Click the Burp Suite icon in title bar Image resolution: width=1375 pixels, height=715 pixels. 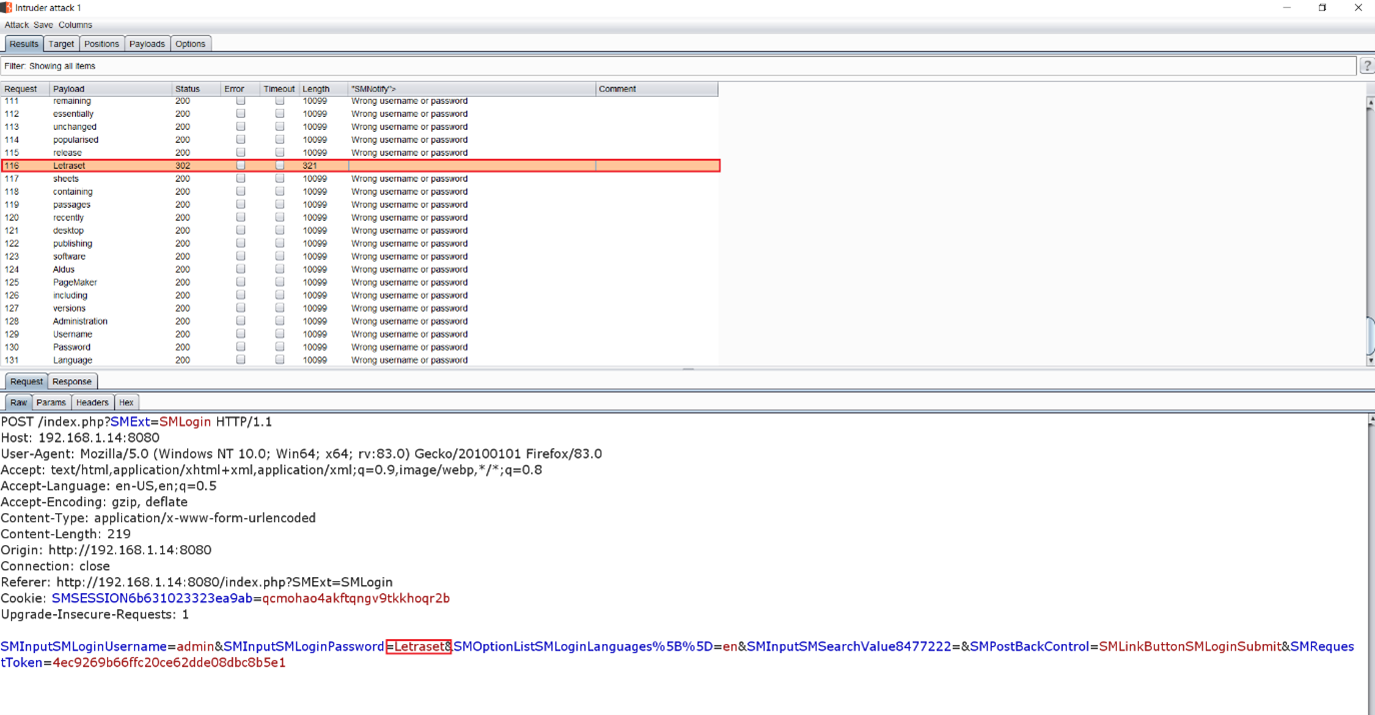pyautogui.click(x=7, y=7)
